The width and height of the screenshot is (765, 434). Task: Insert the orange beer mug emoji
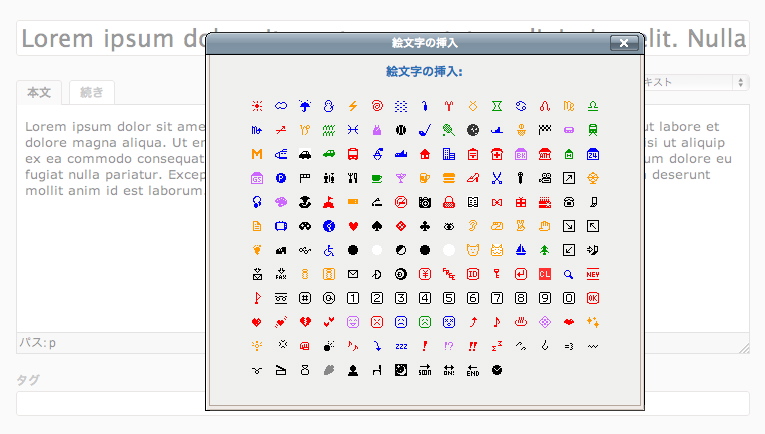(x=425, y=178)
